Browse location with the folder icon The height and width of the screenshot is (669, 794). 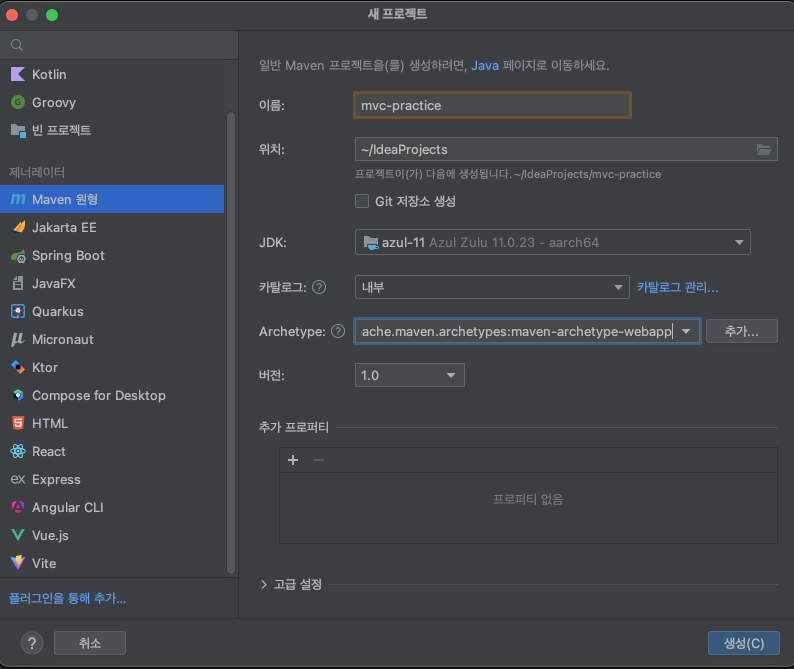click(764, 149)
